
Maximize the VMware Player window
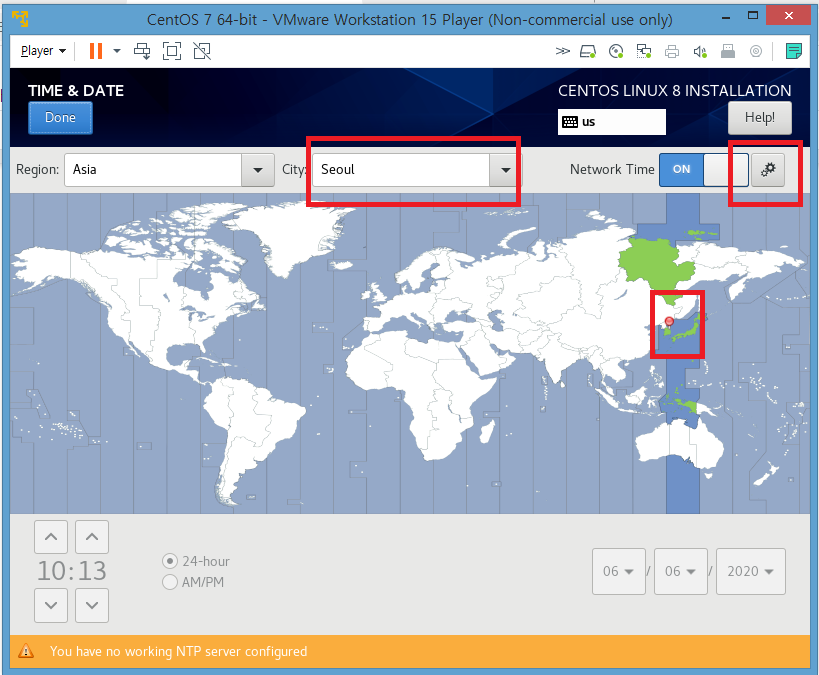[753, 16]
